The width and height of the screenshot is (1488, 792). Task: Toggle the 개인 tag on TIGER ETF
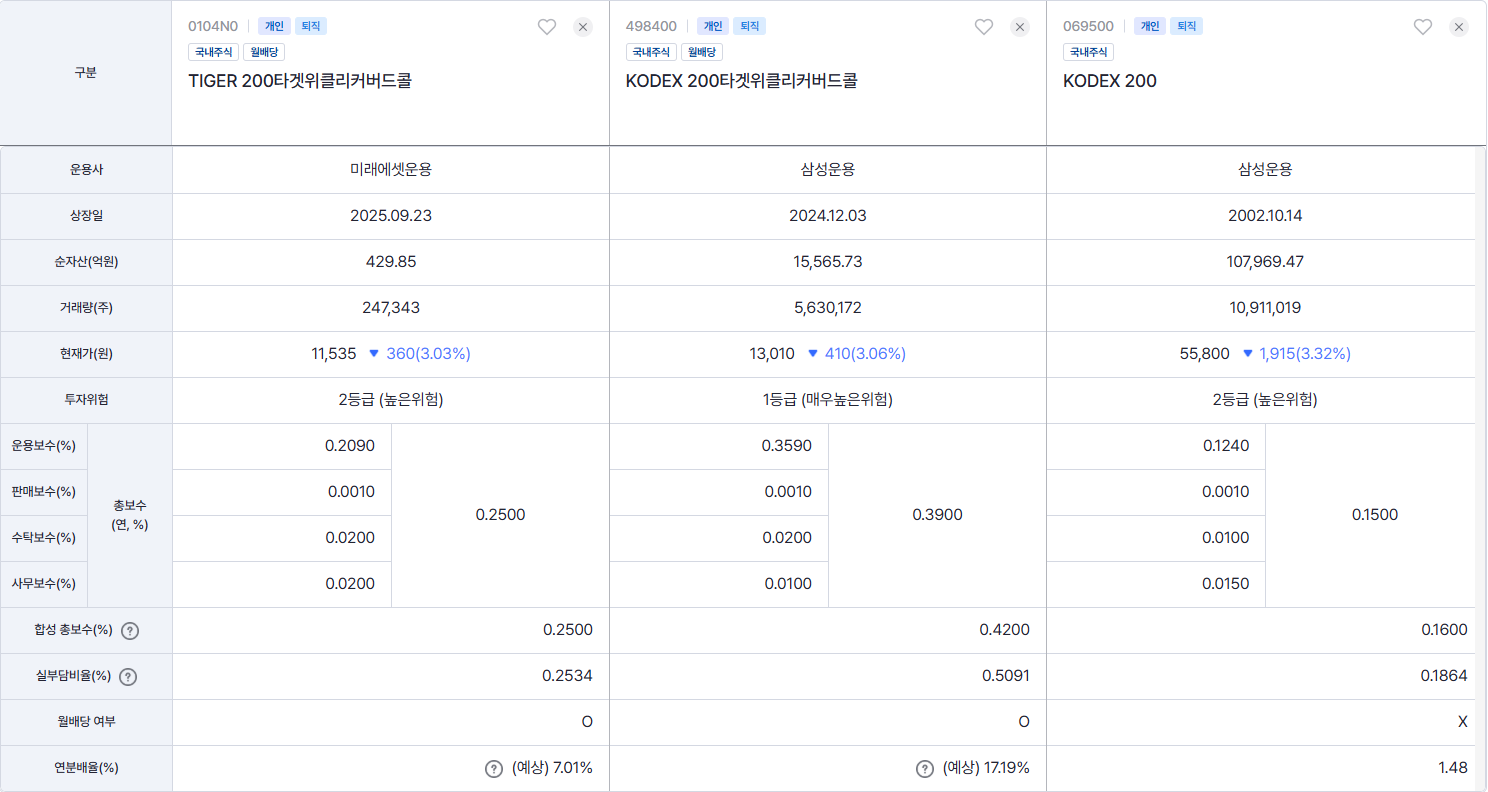pyautogui.click(x=273, y=26)
